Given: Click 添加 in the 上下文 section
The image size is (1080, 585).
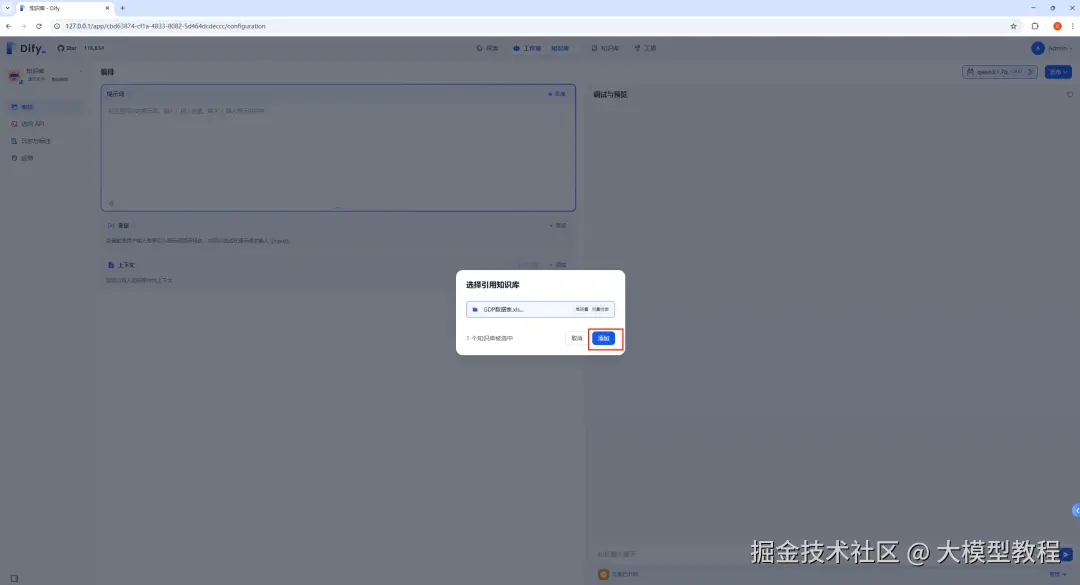Looking at the screenshot, I should (558, 265).
